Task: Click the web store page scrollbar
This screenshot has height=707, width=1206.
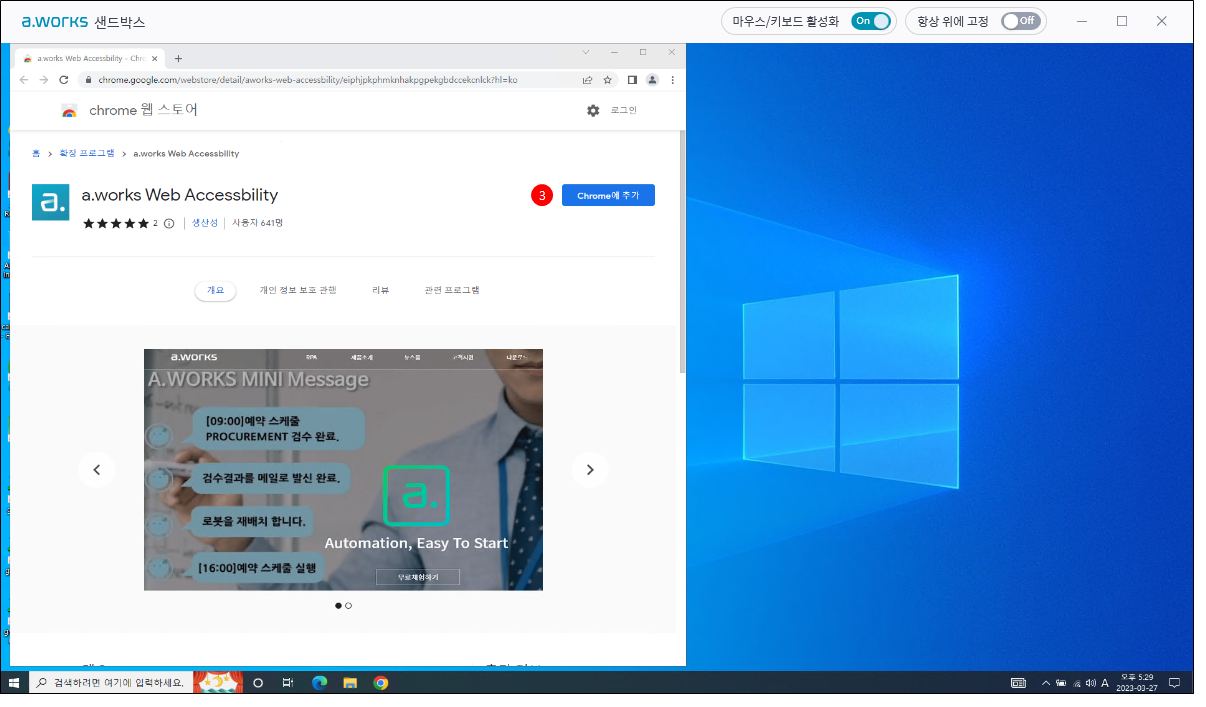Action: [x=683, y=250]
